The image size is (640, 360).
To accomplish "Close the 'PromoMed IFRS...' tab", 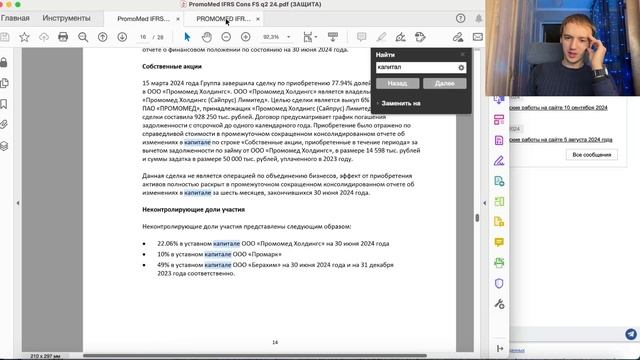I will [x=178, y=19].
